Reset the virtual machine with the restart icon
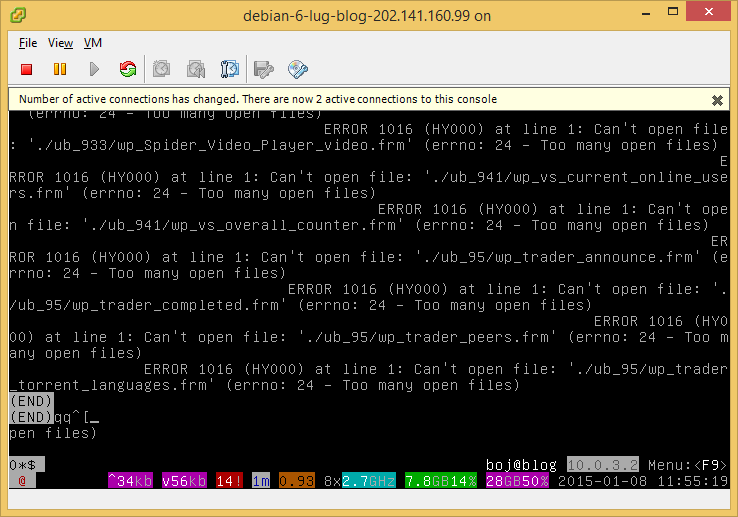The height and width of the screenshot is (517, 738). pos(127,69)
